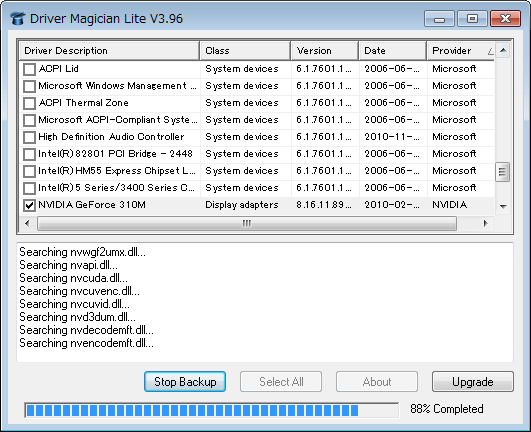Screen dimensions: 531x432
Task: Open the About dialog button
Action: click(377, 382)
